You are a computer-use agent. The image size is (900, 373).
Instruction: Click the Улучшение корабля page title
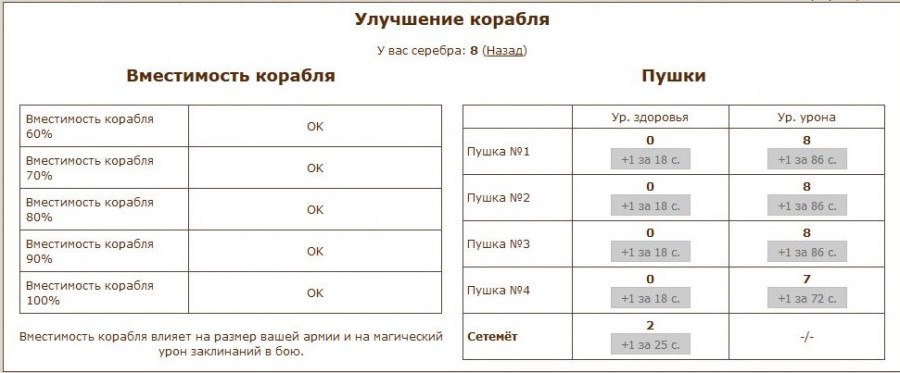452,20
